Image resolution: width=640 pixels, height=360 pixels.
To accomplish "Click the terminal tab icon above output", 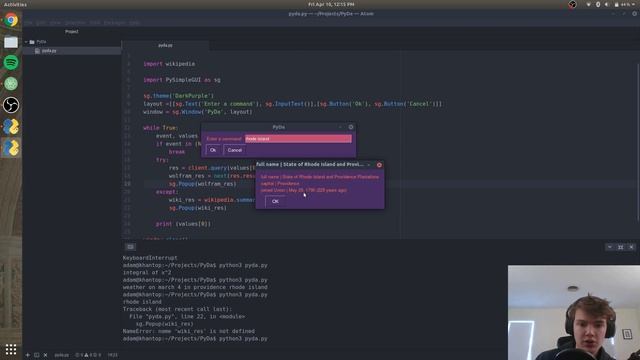I will click(x=130, y=247).
